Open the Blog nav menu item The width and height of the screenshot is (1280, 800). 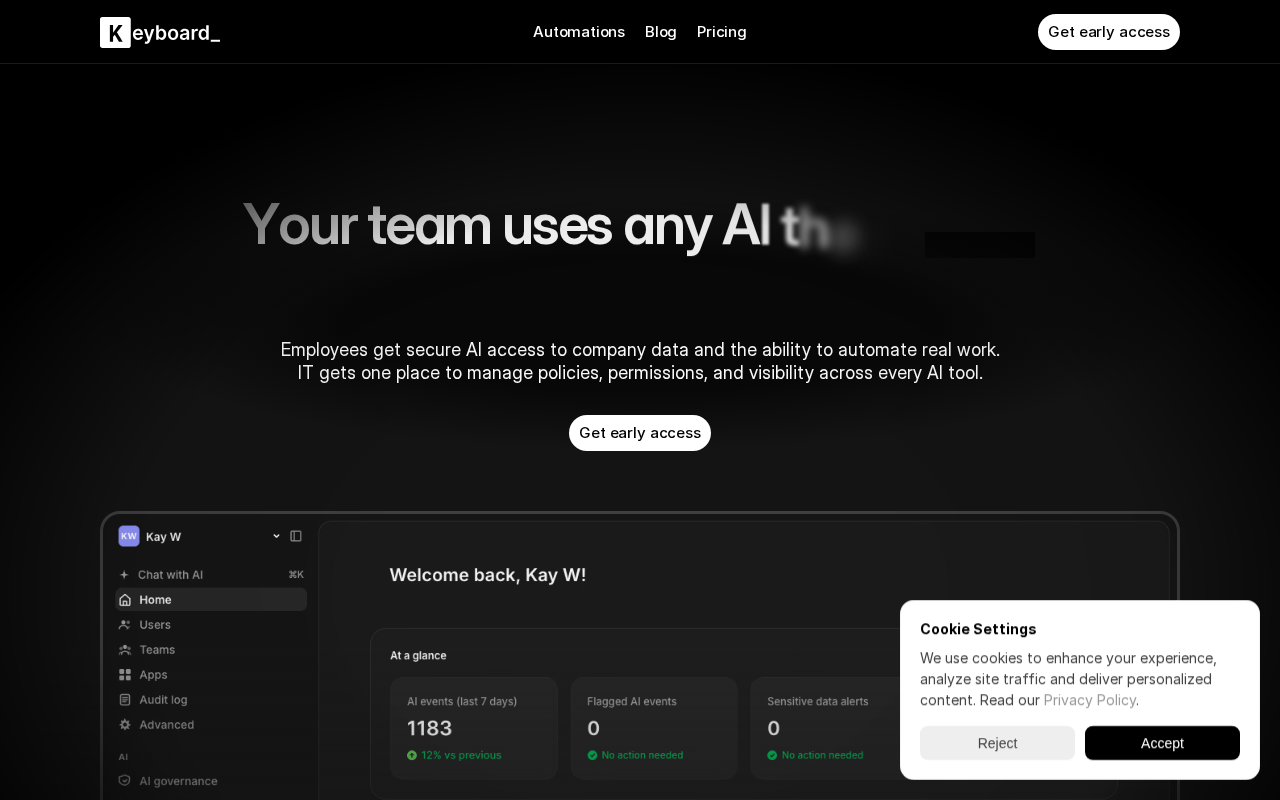(661, 32)
